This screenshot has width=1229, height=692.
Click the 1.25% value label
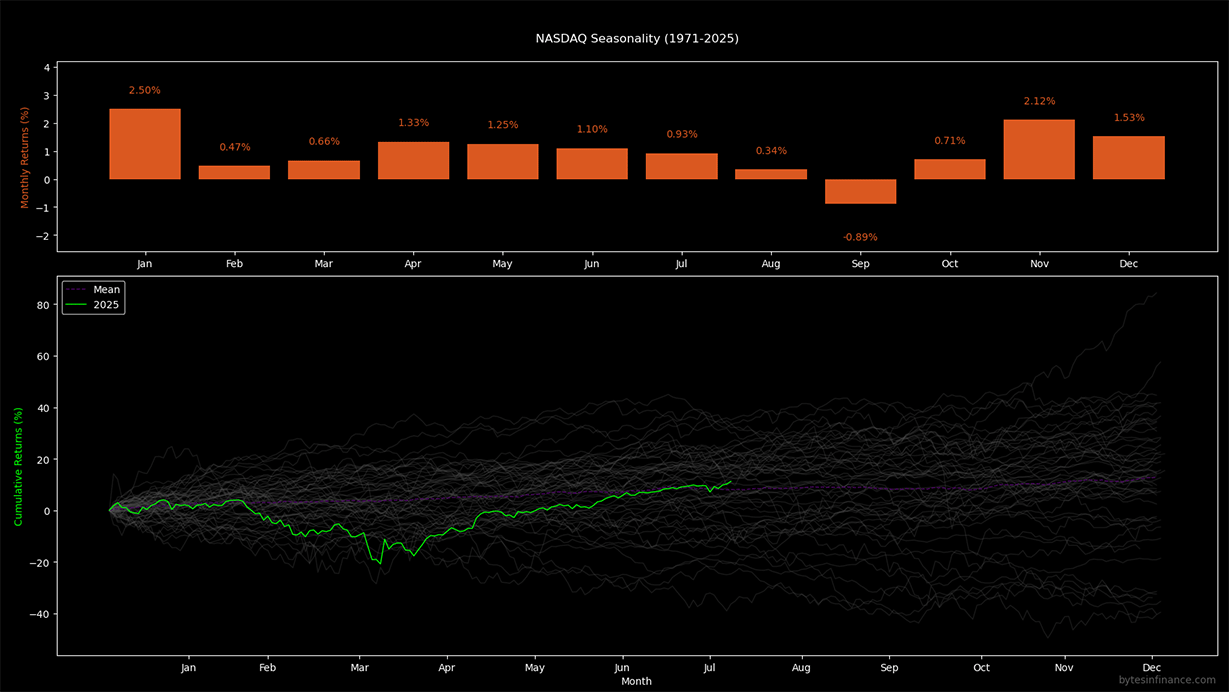(x=503, y=125)
